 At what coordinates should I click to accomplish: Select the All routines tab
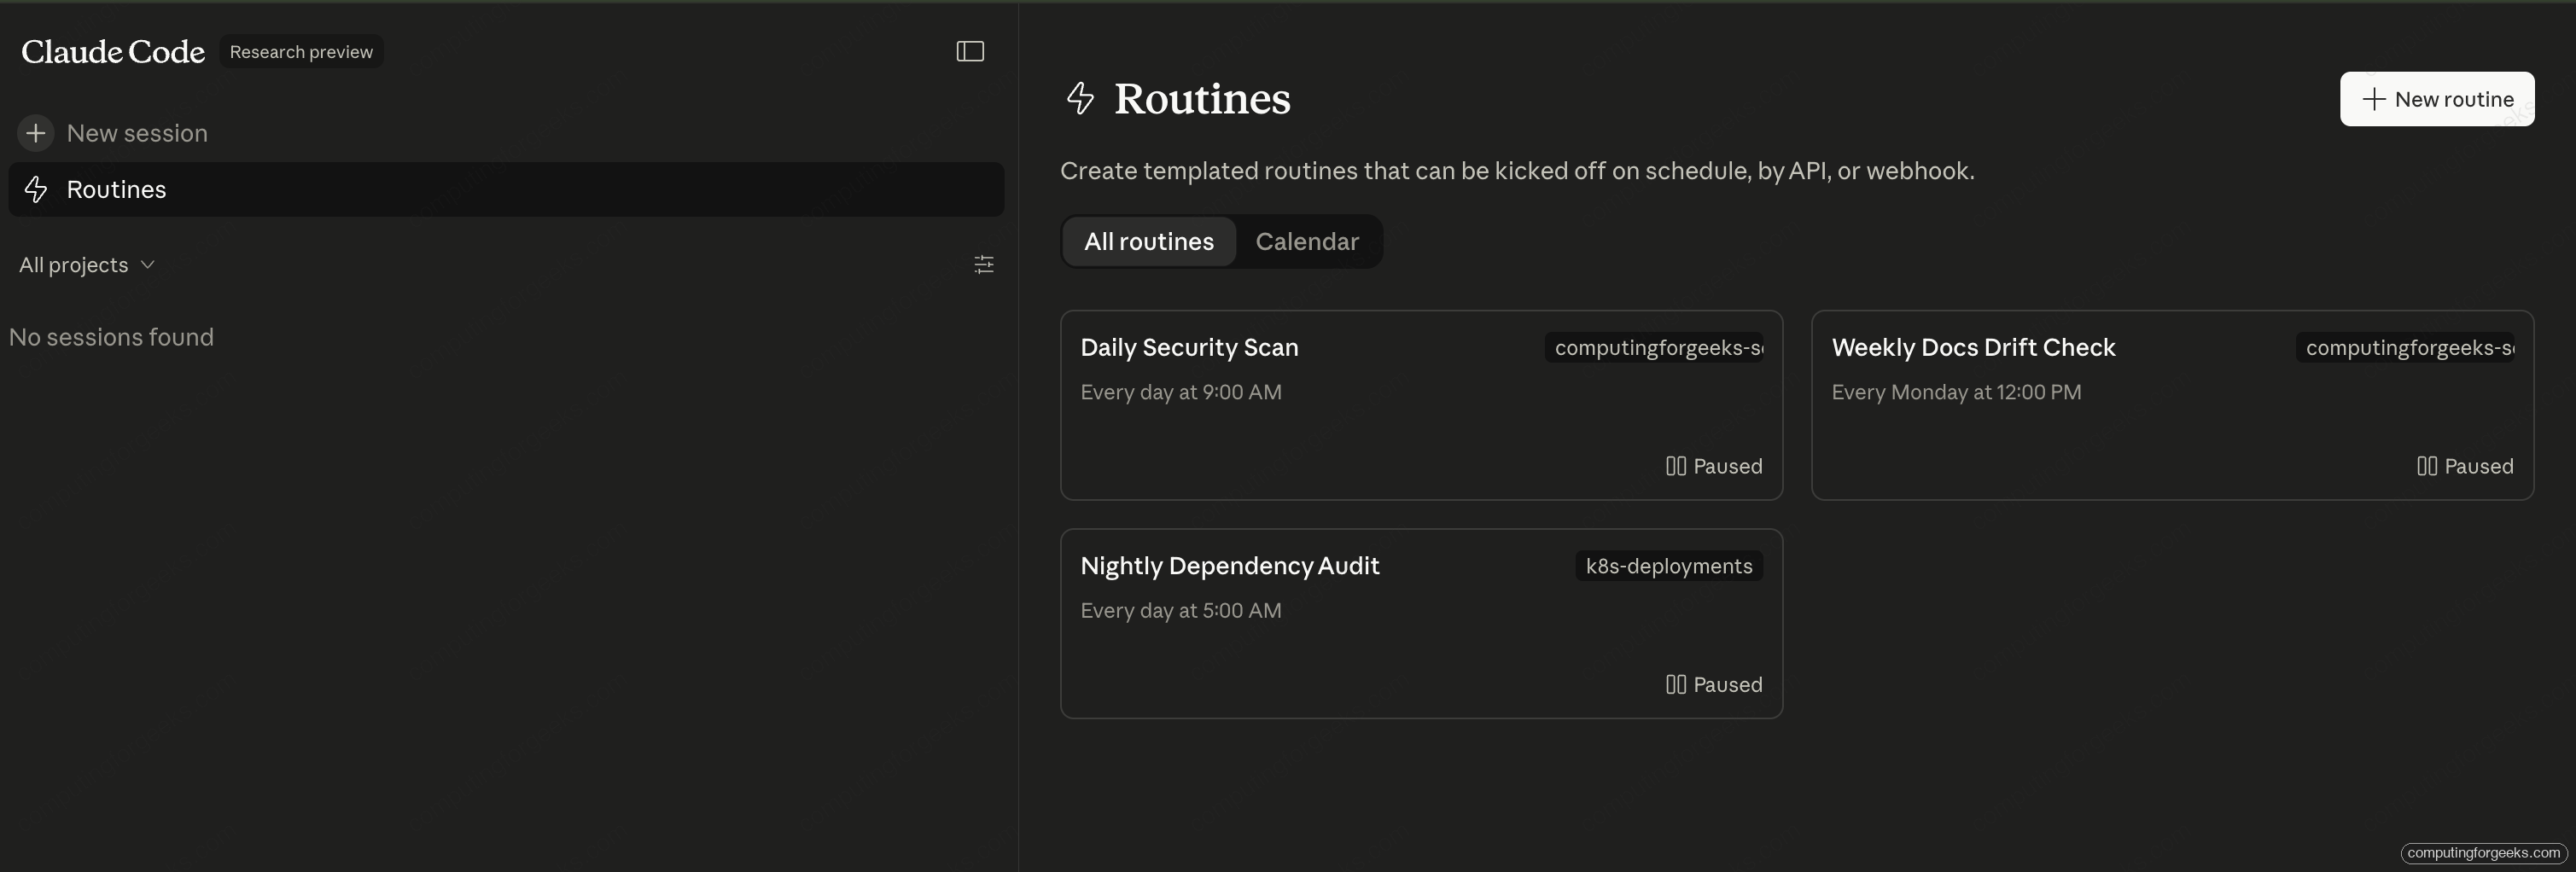[x=1148, y=241]
